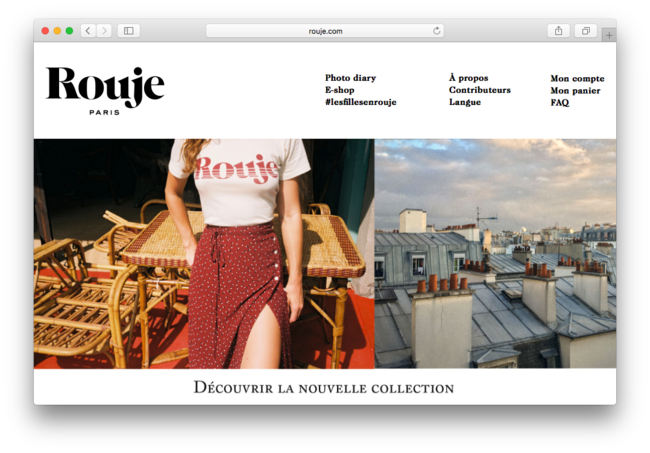Open the Langue selector
This screenshot has width=650, height=453.
(465, 102)
